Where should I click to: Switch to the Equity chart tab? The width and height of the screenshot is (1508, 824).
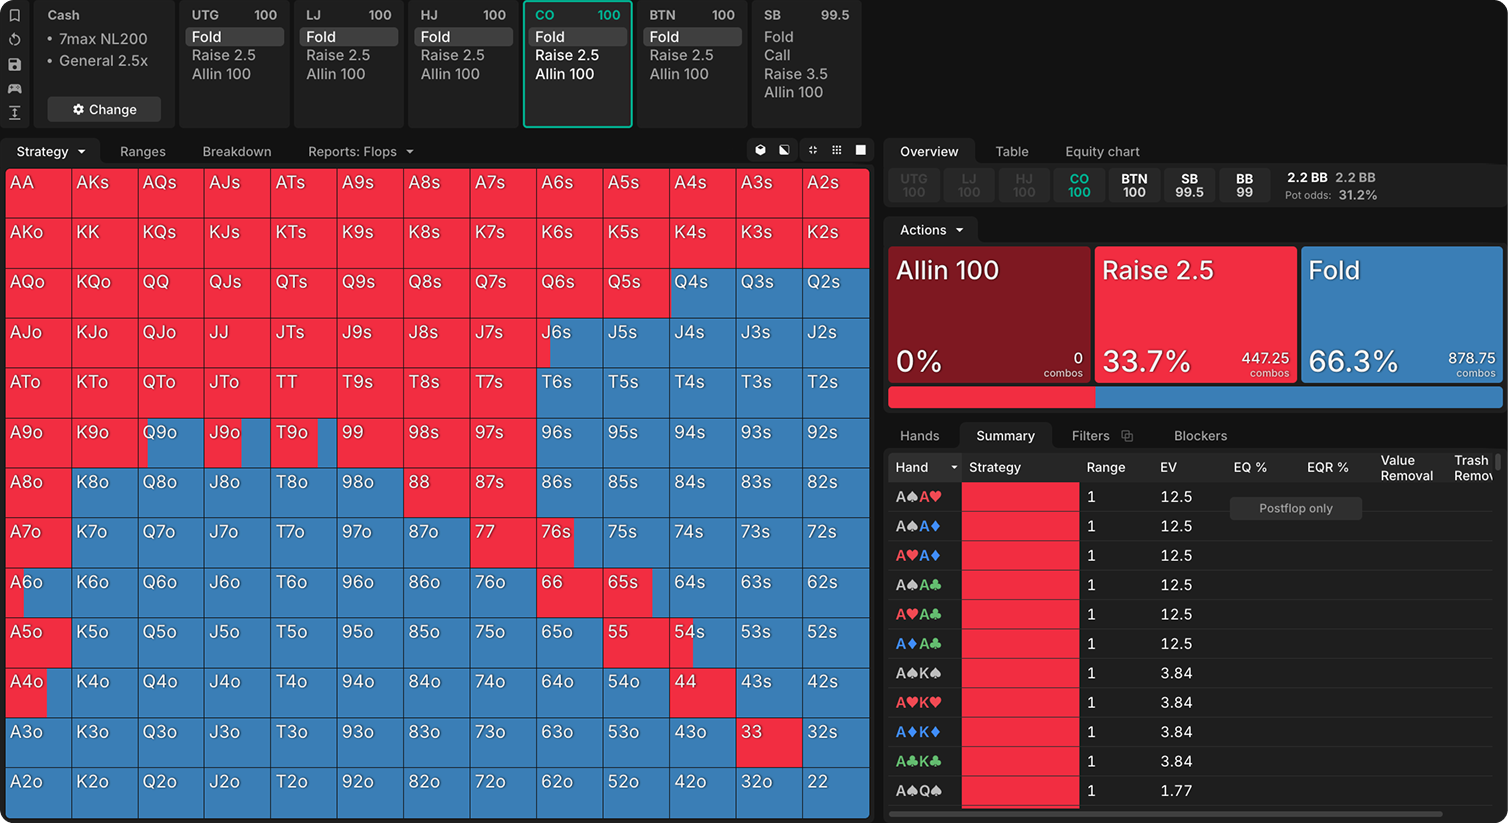[1102, 151]
